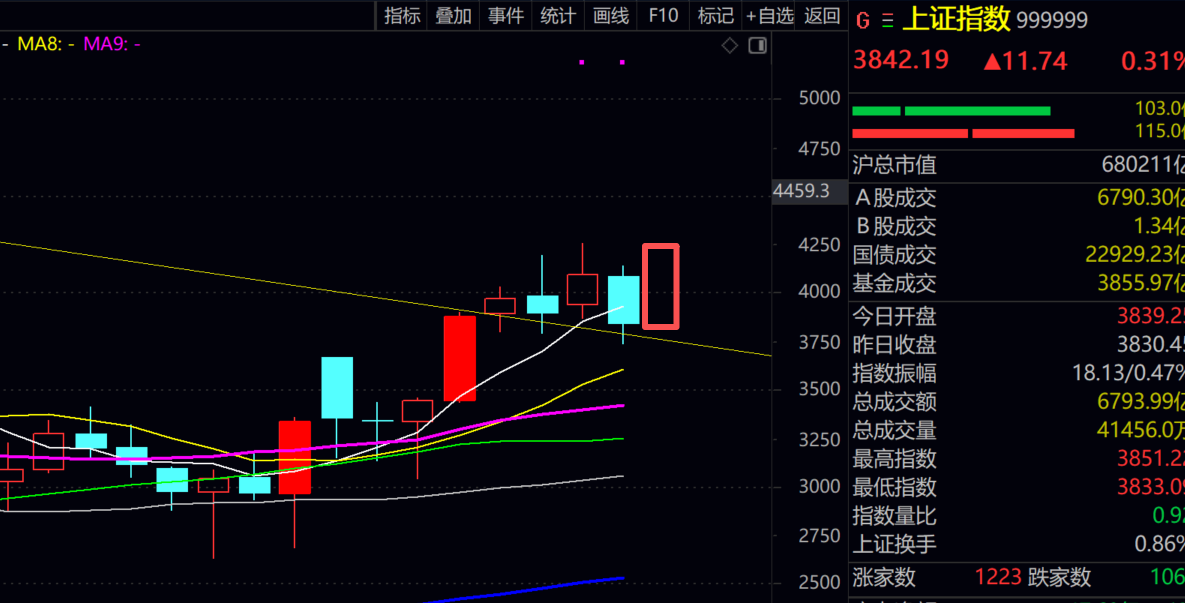This screenshot has height=603, width=1185.
Task: Select the 沪总市值 row label
Action: tap(895, 165)
